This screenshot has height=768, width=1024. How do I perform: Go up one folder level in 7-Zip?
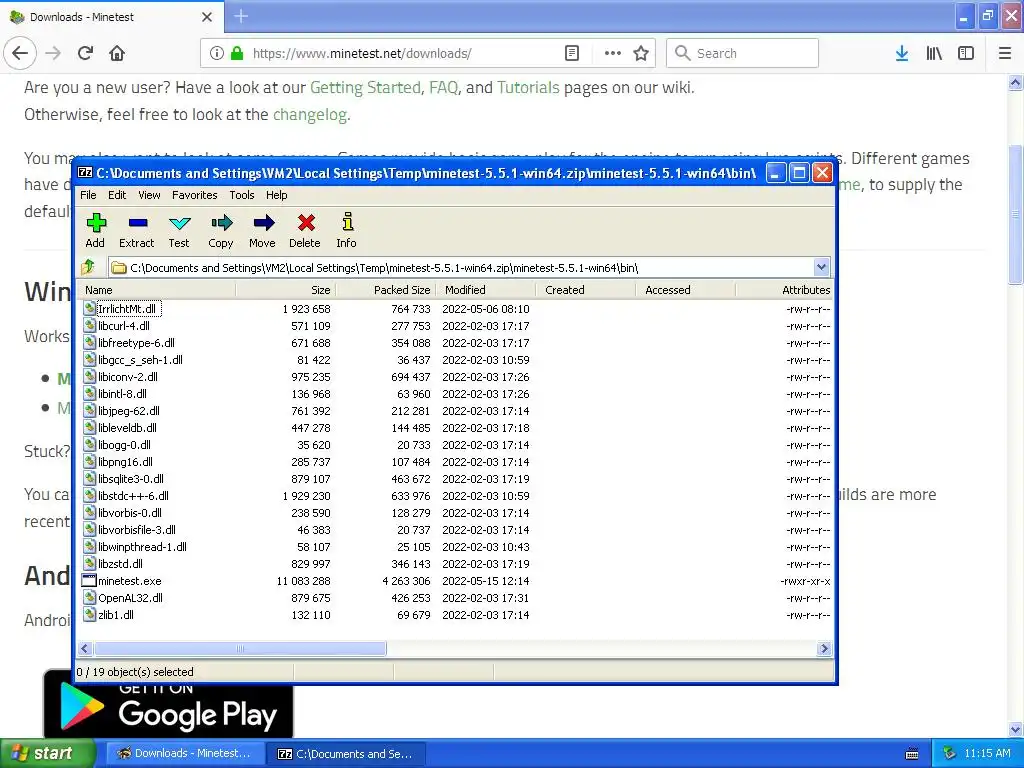tap(88, 267)
